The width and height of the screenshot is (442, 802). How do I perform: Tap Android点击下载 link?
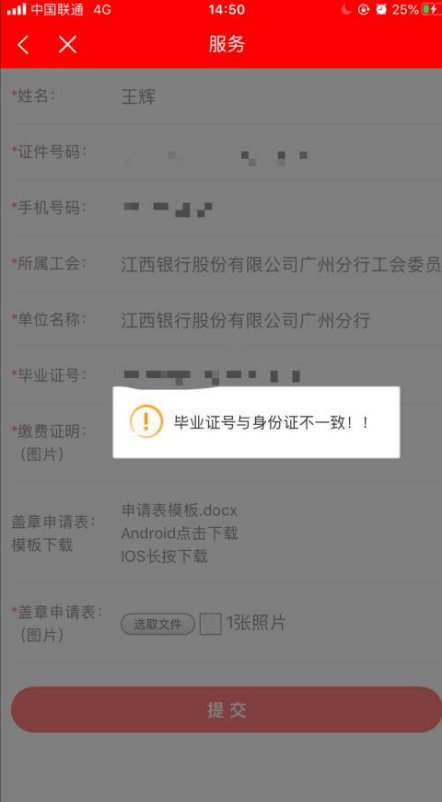coord(179,533)
